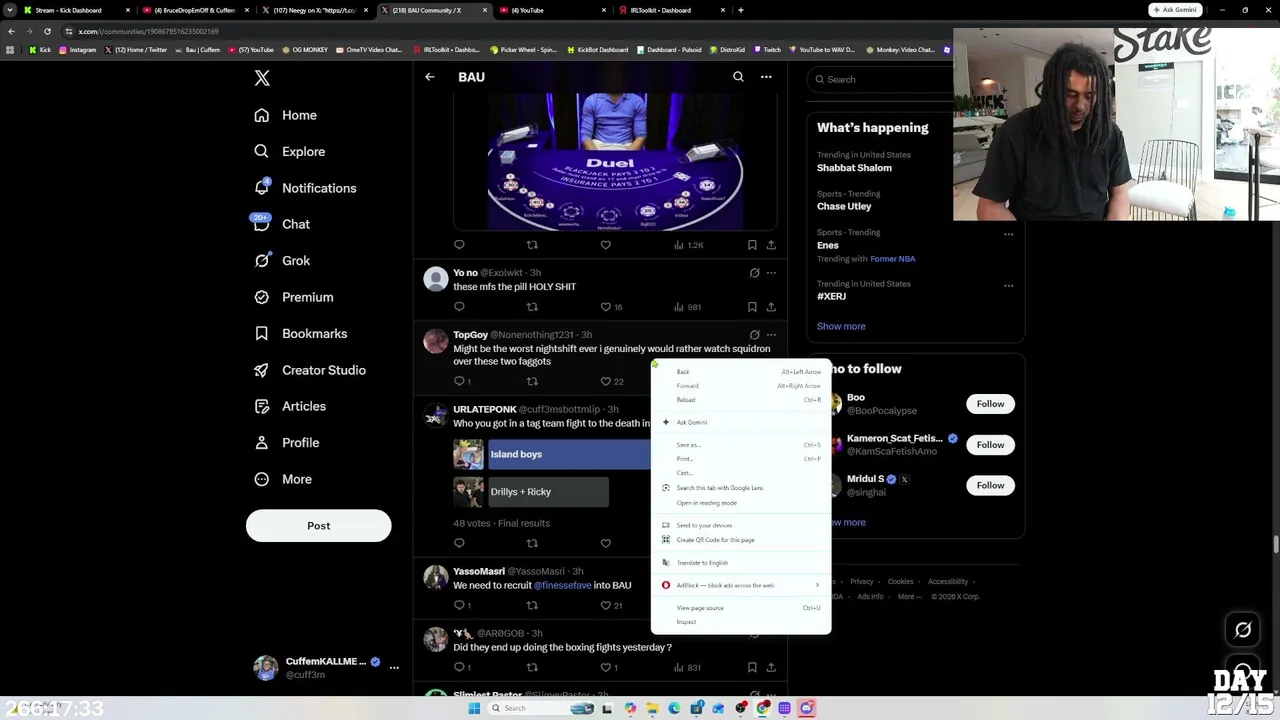The width and height of the screenshot is (1280, 720).
Task: Open the BAU community options menu
Action: 766,77
